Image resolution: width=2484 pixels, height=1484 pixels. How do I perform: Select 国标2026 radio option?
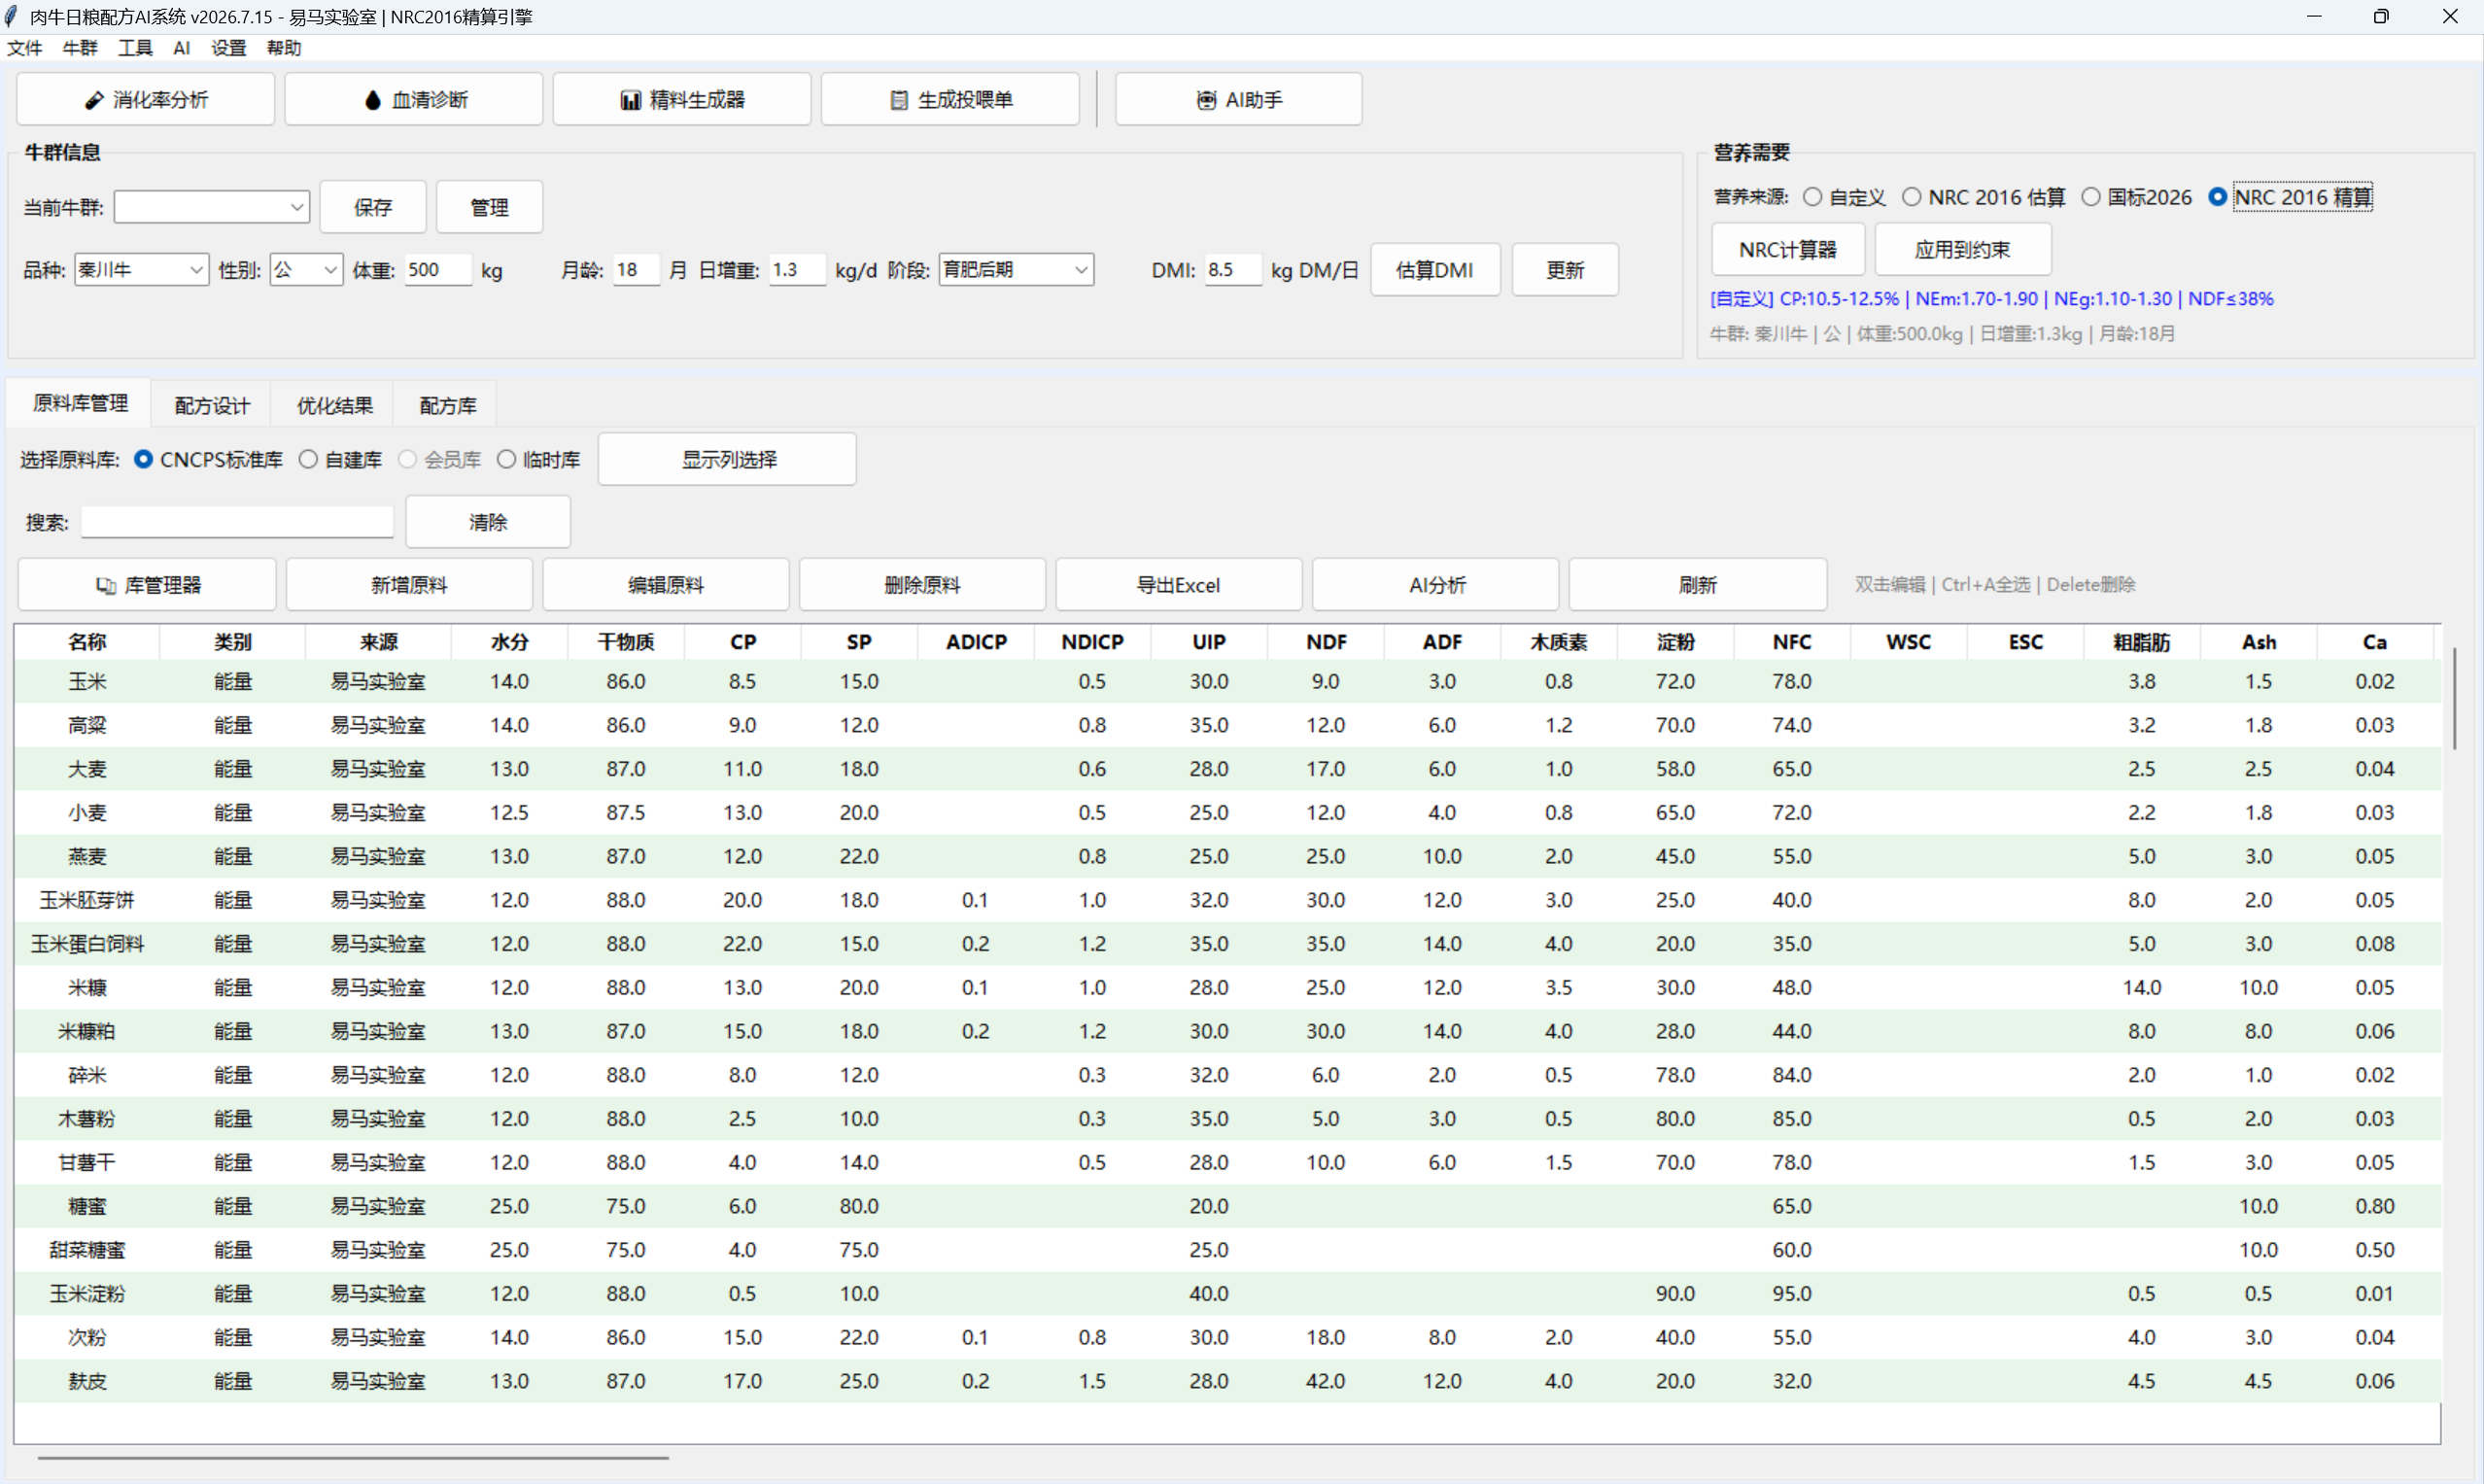[2091, 197]
